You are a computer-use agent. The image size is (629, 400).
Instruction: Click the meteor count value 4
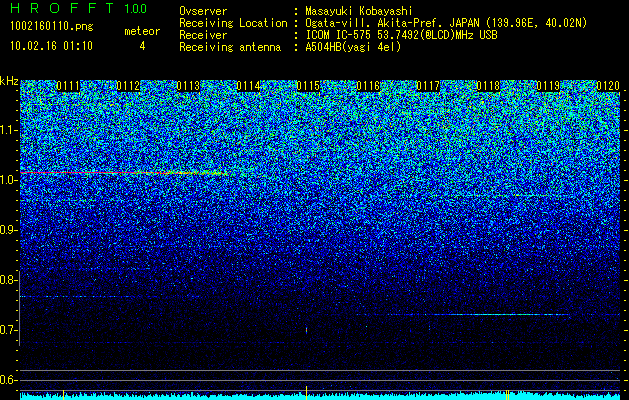(x=142, y=46)
